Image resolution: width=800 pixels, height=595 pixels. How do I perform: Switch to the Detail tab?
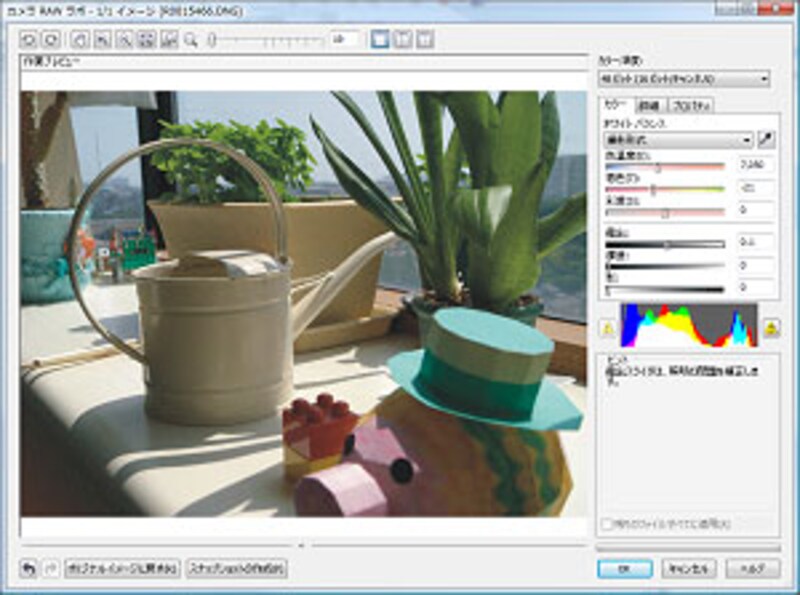tap(649, 106)
